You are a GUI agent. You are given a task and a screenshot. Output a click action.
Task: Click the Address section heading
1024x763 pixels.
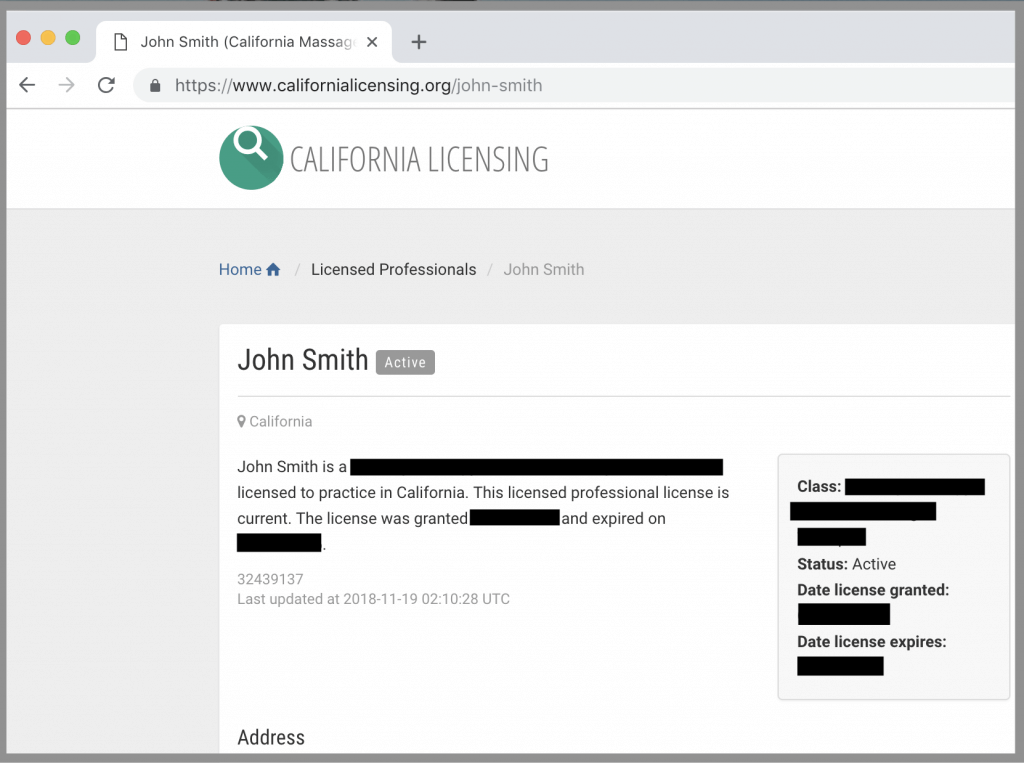271,738
